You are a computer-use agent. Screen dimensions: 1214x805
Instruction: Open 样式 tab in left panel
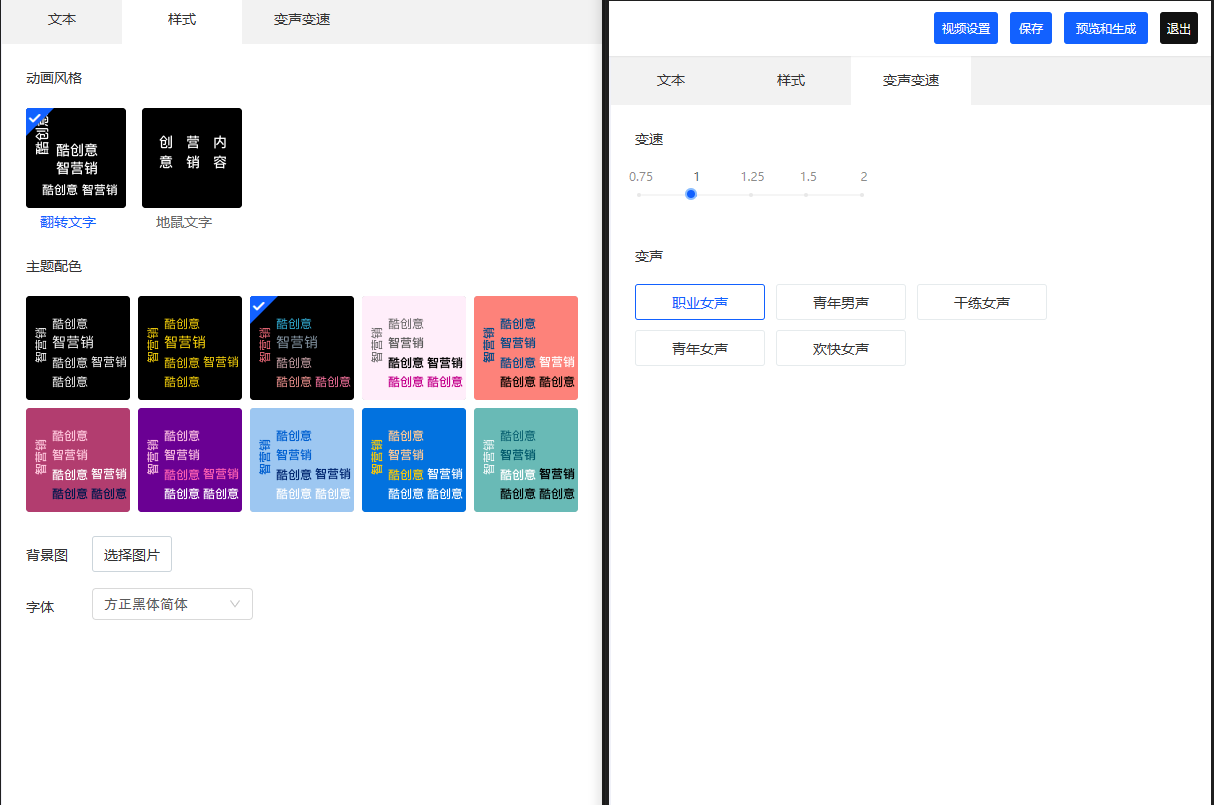click(182, 20)
